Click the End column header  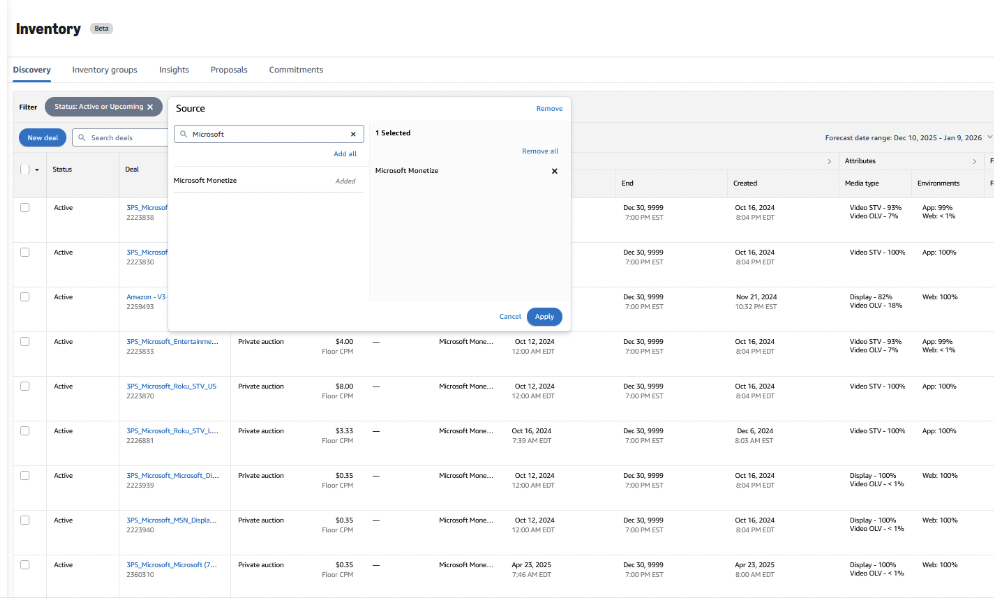point(627,183)
